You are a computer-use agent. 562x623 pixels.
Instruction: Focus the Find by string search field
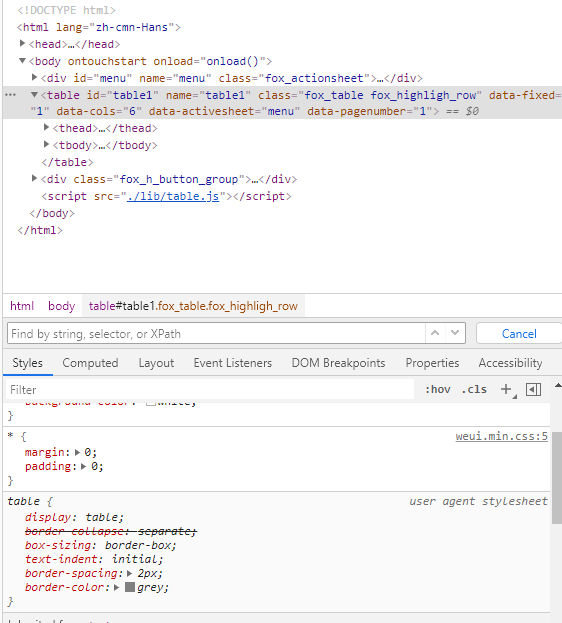coord(216,334)
